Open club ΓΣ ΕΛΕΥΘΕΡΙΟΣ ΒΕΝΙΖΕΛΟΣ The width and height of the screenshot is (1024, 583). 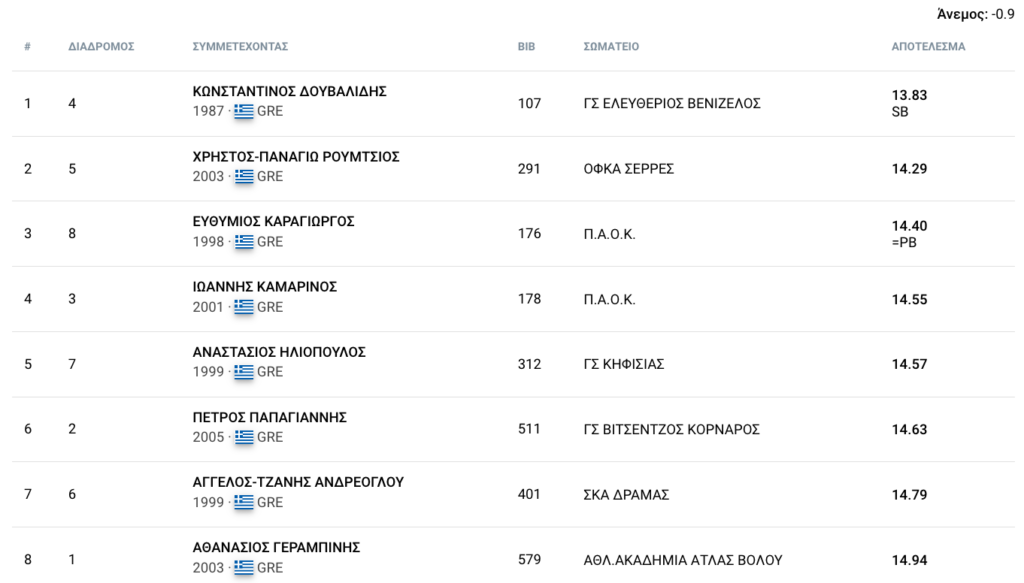click(x=672, y=103)
